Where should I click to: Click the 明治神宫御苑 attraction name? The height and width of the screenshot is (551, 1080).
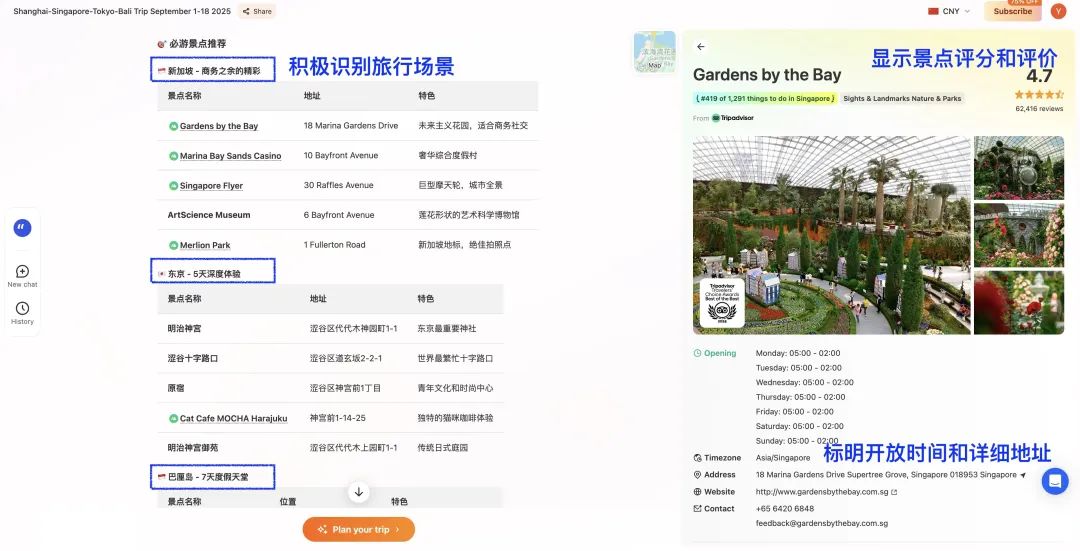click(193, 448)
